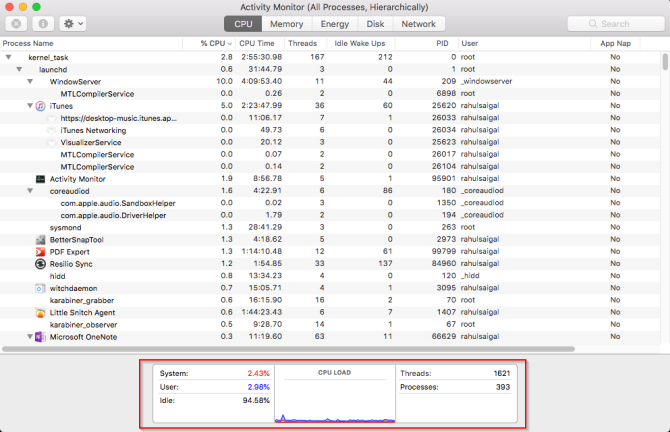
Task: Click User 2.98% value
Action: click(259, 387)
